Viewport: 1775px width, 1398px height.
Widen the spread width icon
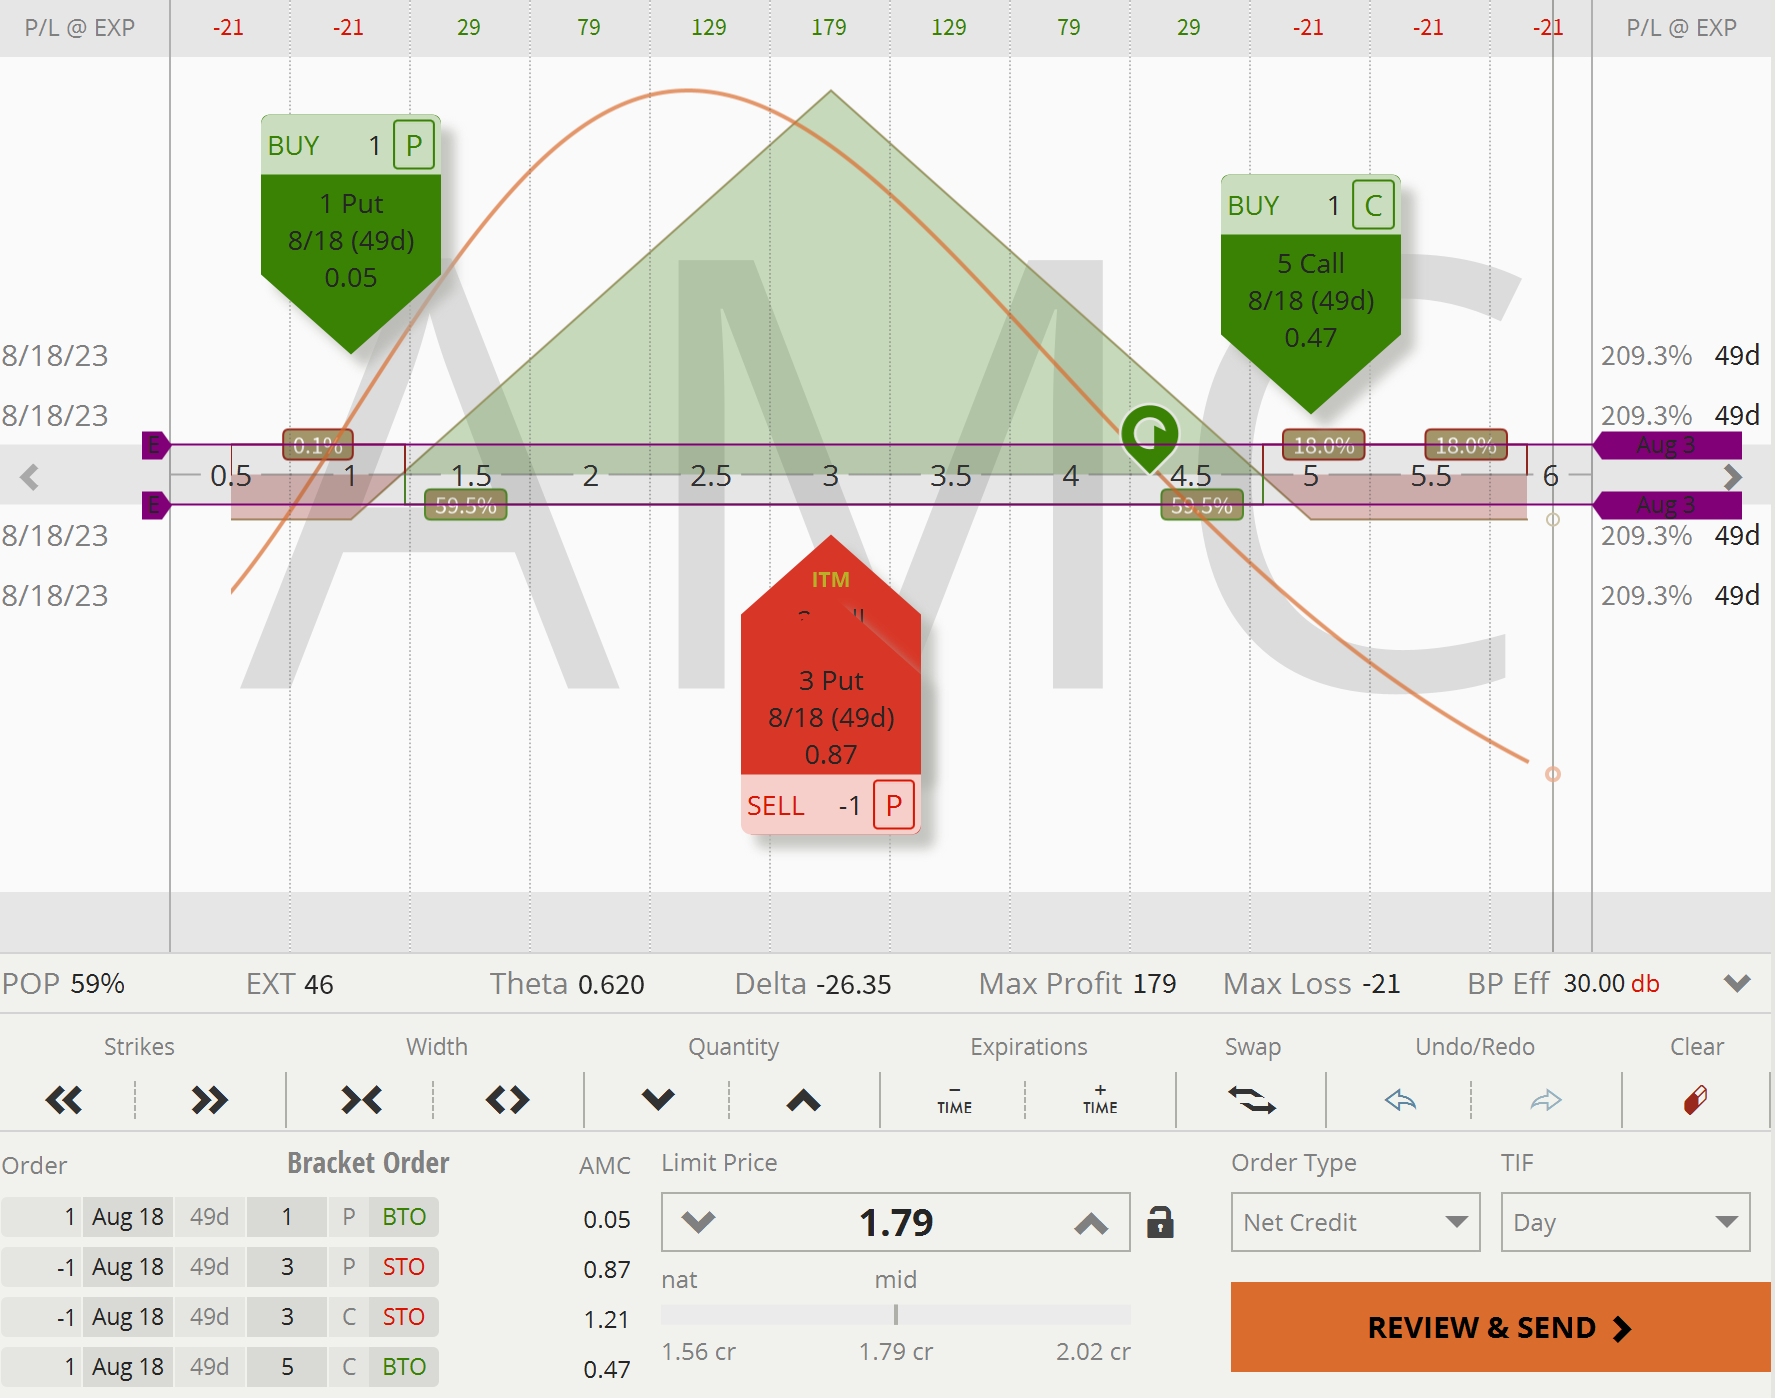pos(507,1101)
